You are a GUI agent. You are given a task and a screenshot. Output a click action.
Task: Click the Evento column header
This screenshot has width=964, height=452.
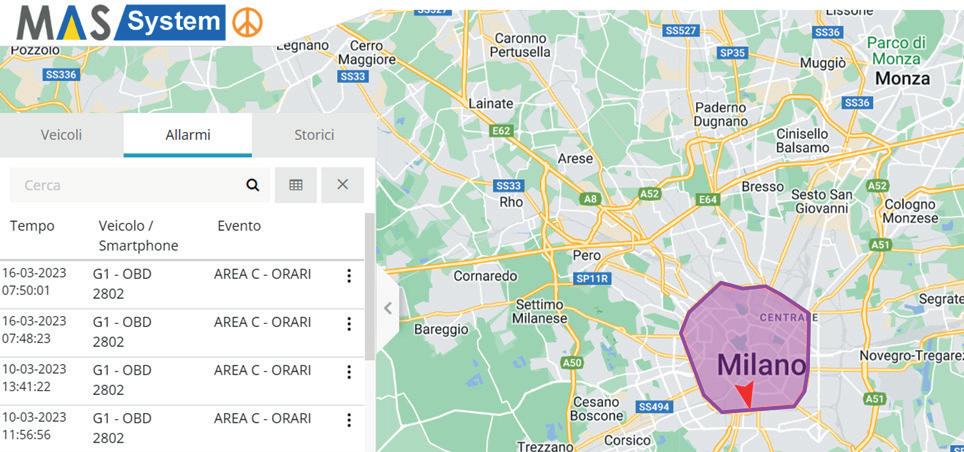(x=239, y=226)
